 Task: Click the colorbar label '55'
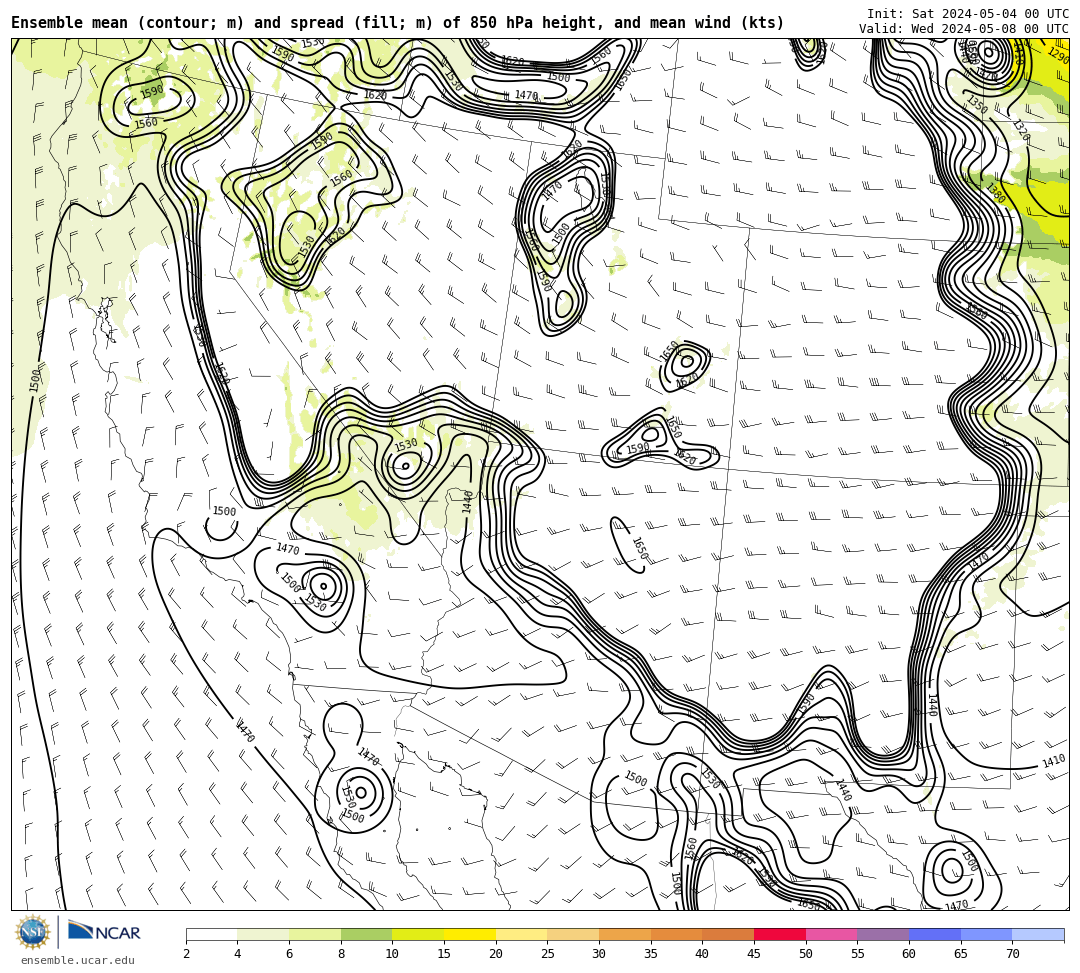click(858, 954)
